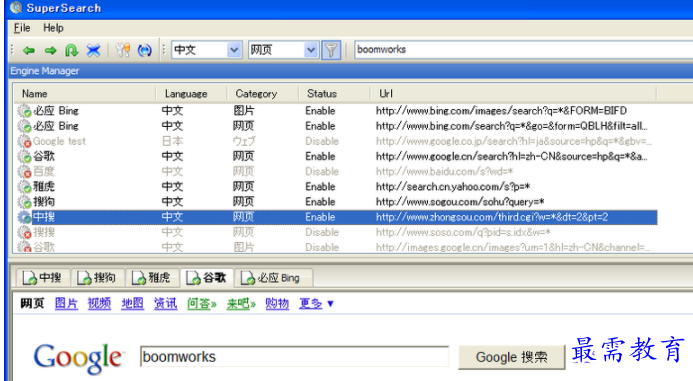The width and height of the screenshot is (693, 381).
Task: Click the 必应 Bing 网页 row icon
Action: 24,126
